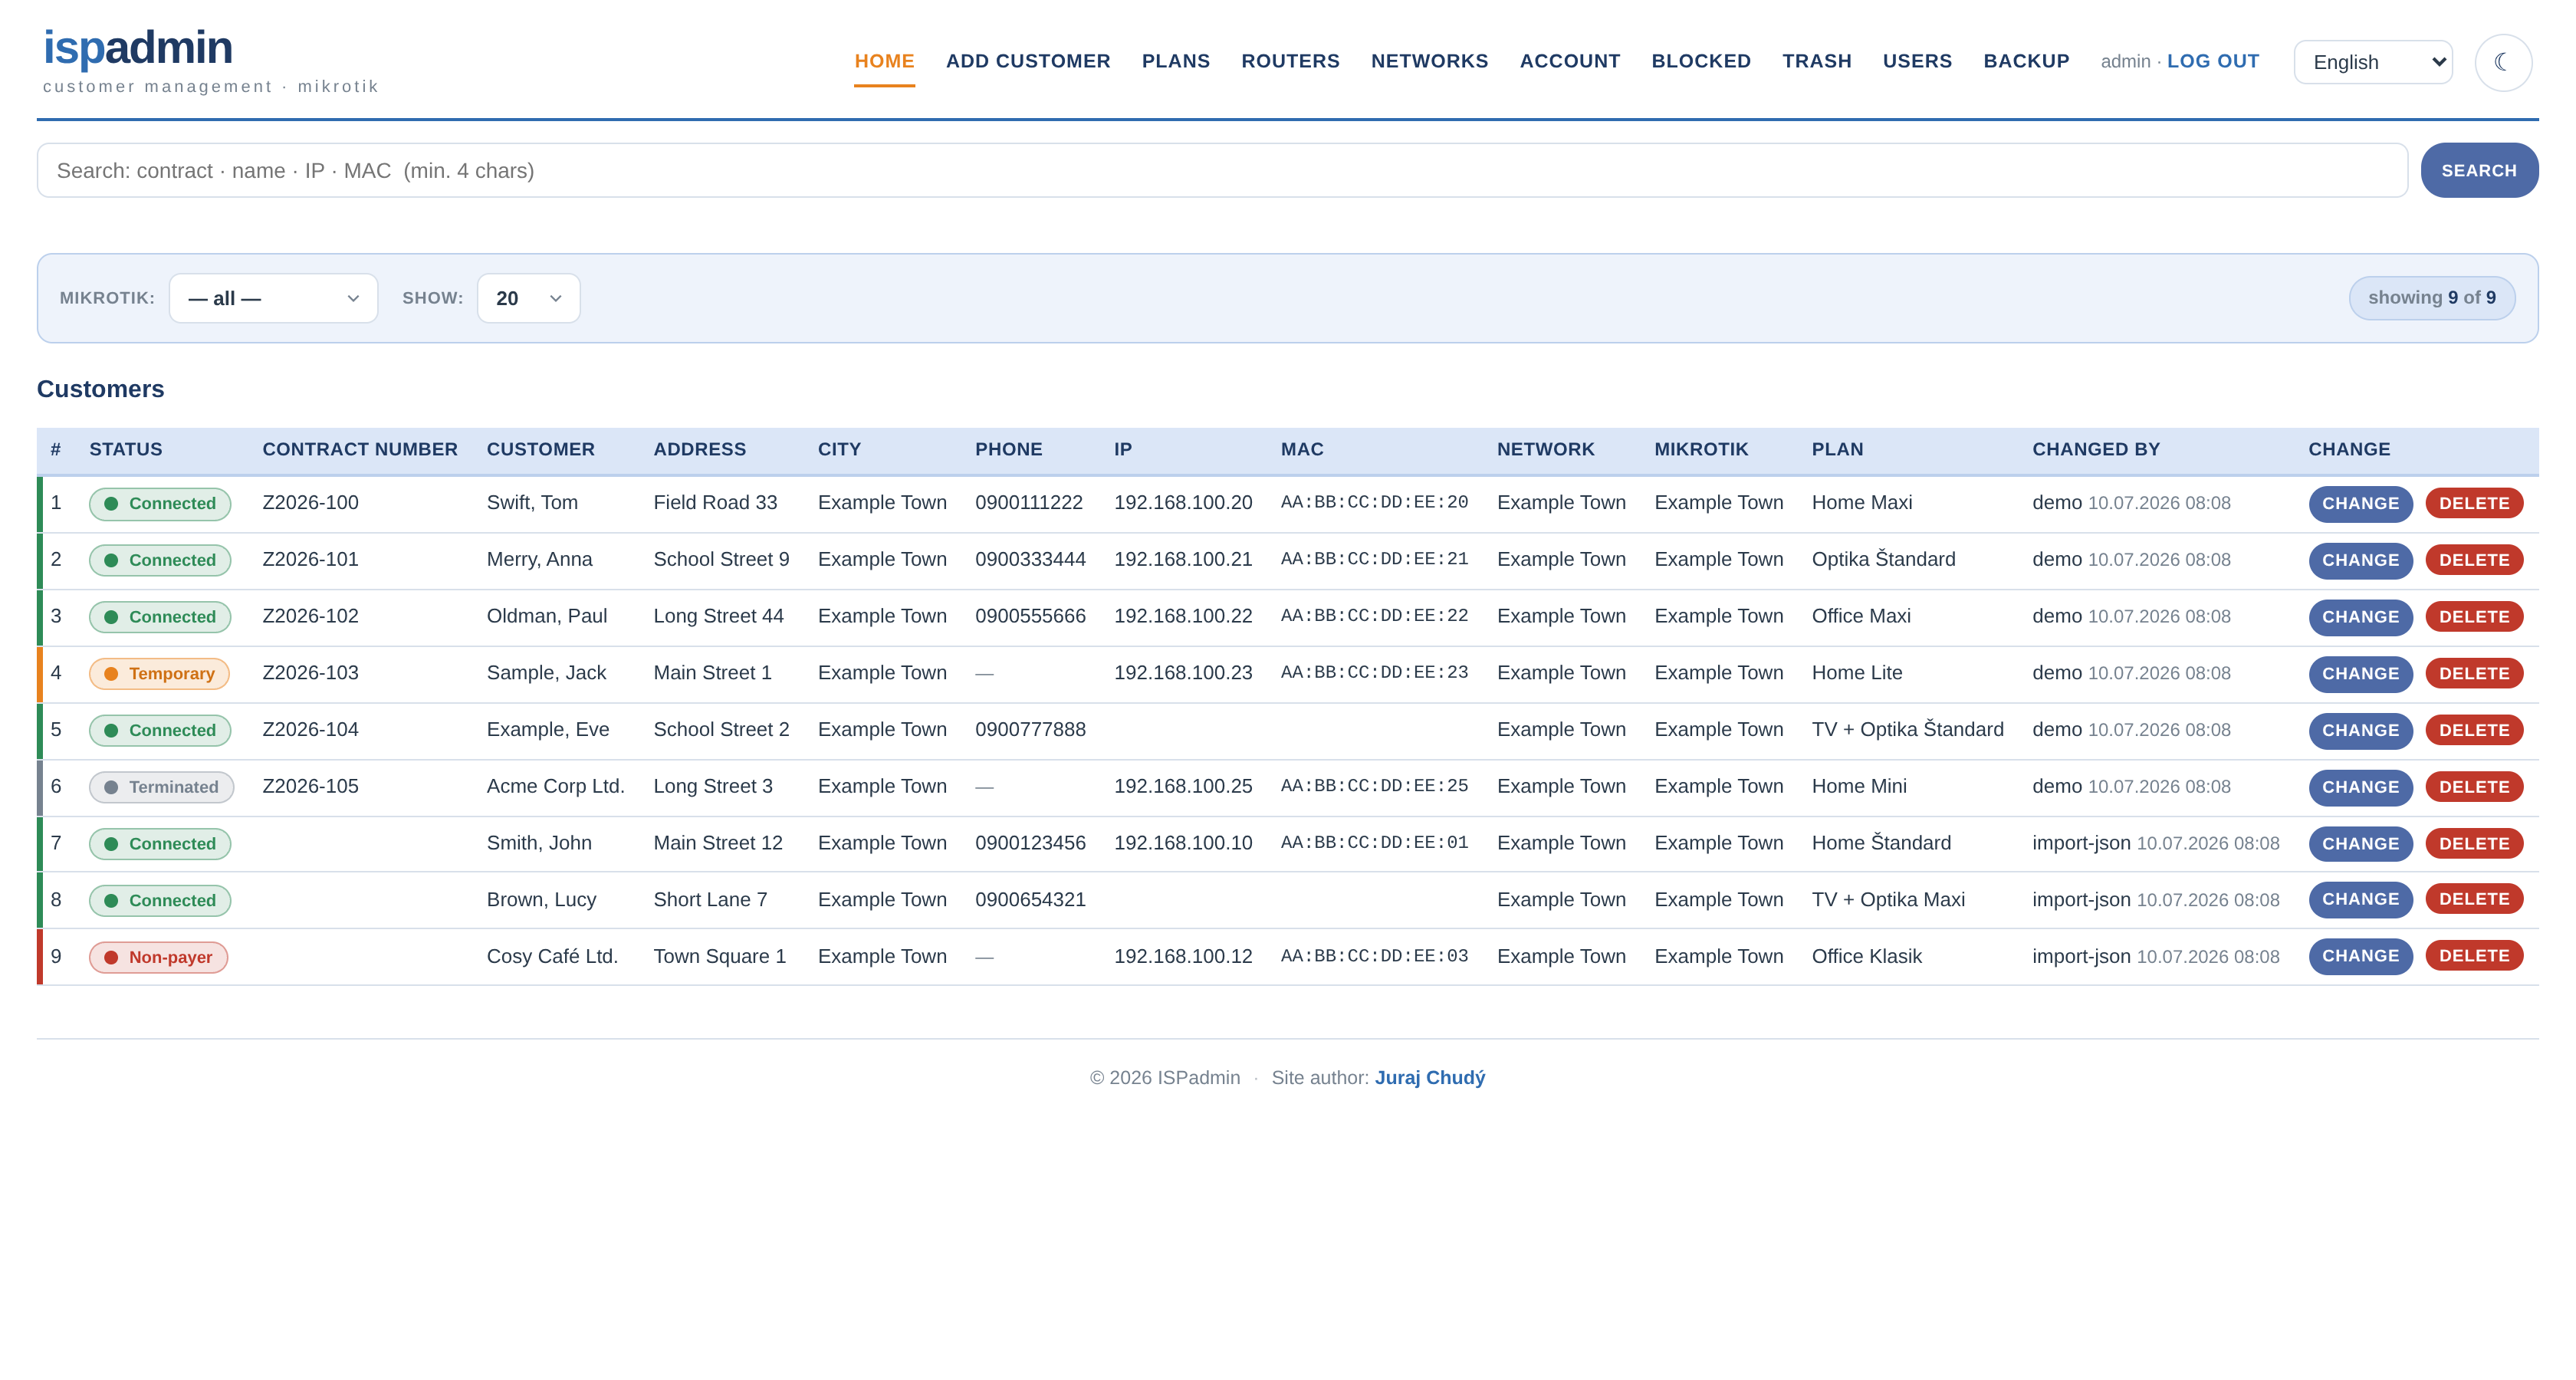Click the Temporary status badge
Image resolution: width=2576 pixels, height=1380 pixels.
click(159, 674)
